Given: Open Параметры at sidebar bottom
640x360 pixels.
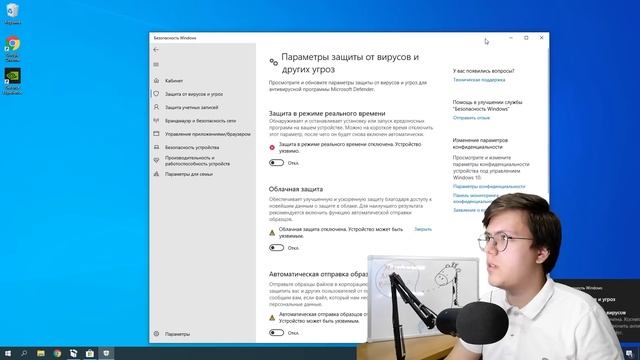Looking at the screenshot, I should (177, 334).
